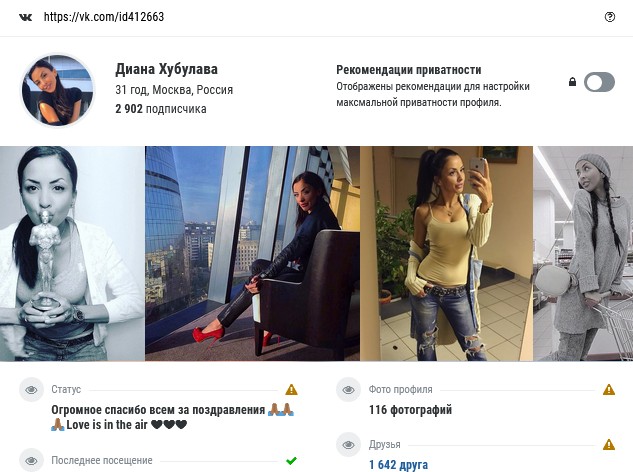Viewport: 633px width, 472px height.
Task: Toggle the eye icon for Друзья
Action: coord(348,445)
